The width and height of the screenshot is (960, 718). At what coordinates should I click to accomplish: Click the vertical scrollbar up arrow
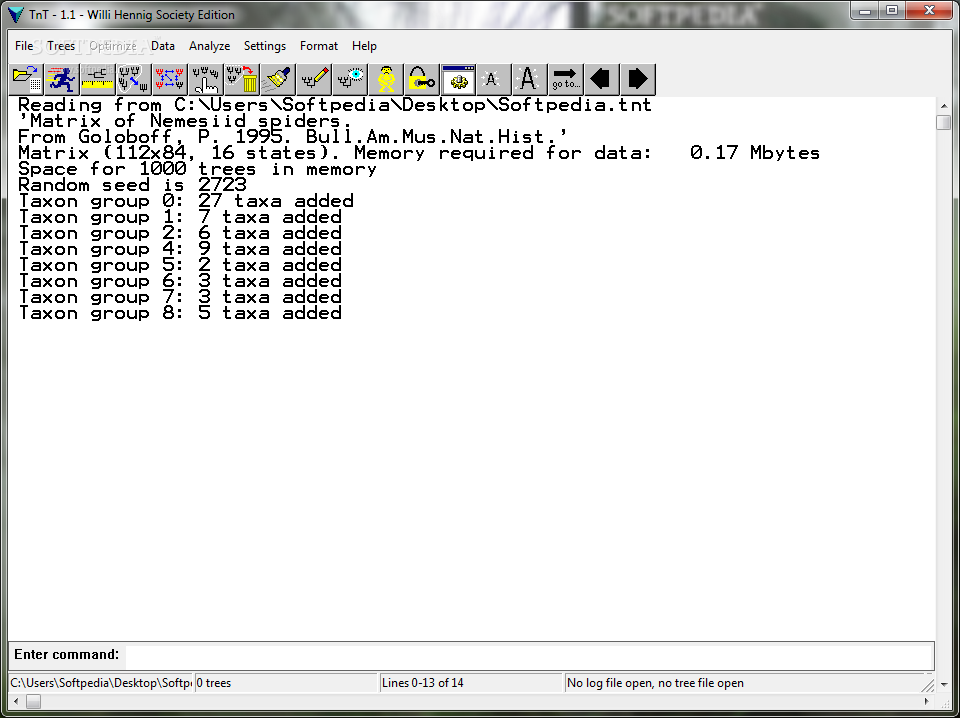tap(943, 105)
